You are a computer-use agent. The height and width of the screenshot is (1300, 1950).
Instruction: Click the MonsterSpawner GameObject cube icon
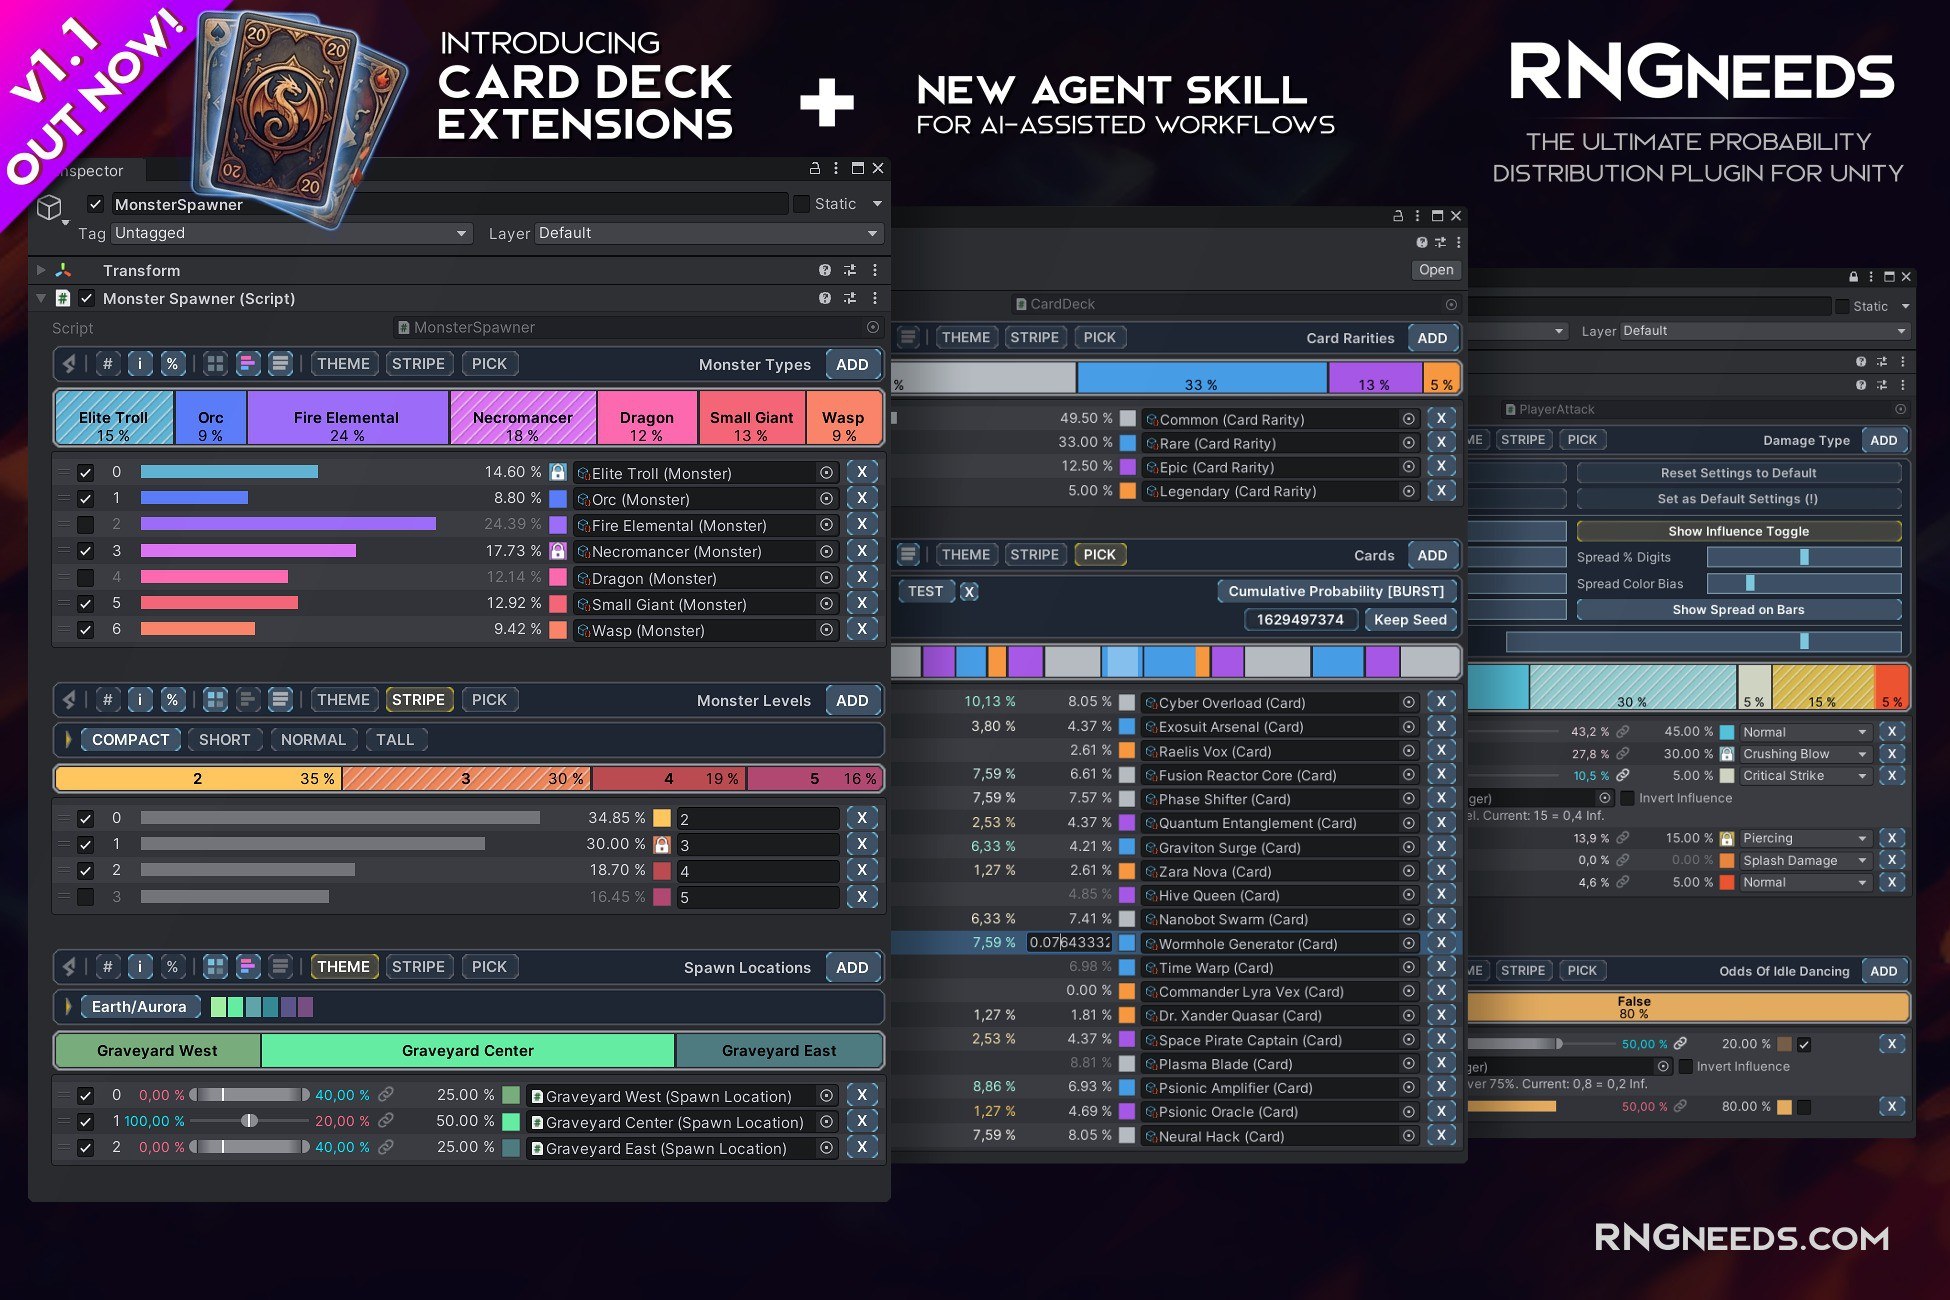[x=49, y=208]
